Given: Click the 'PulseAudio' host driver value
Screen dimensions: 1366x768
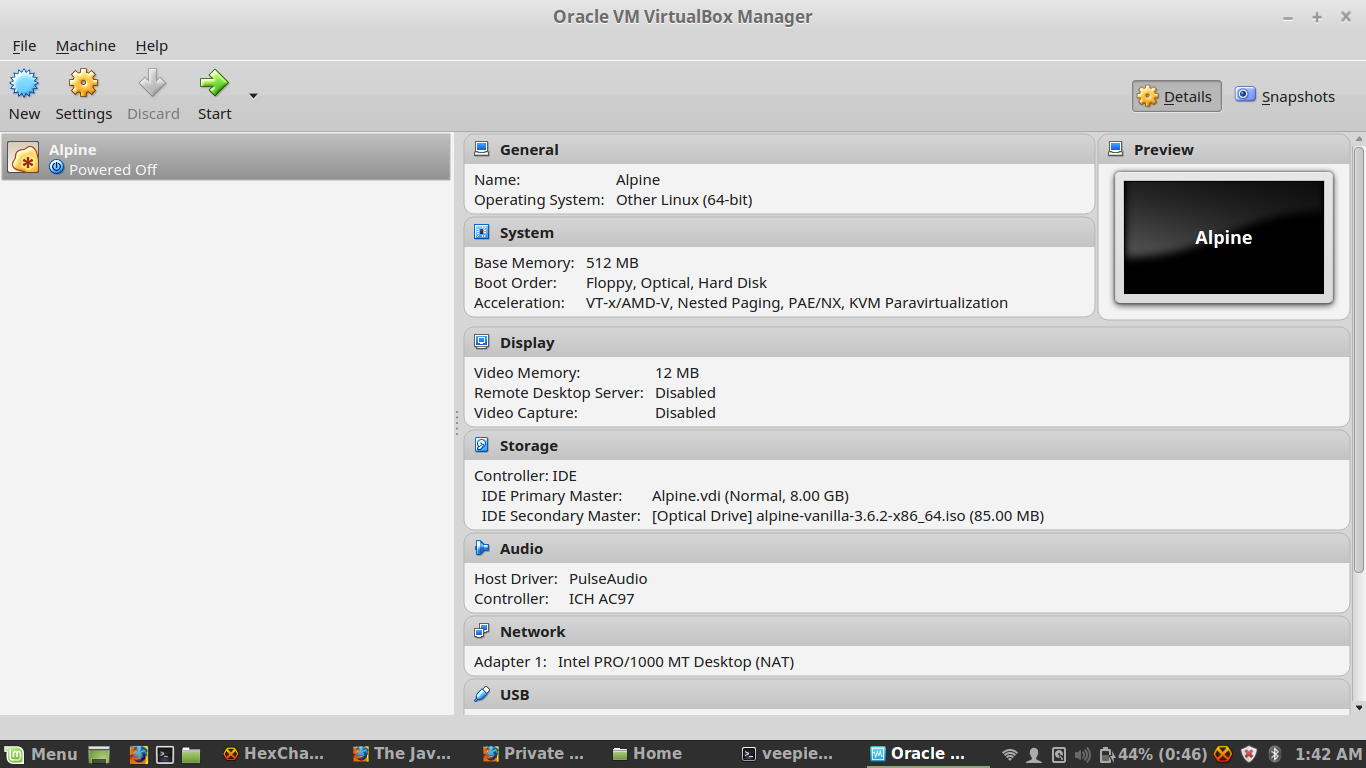Looking at the screenshot, I should pos(608,579).
